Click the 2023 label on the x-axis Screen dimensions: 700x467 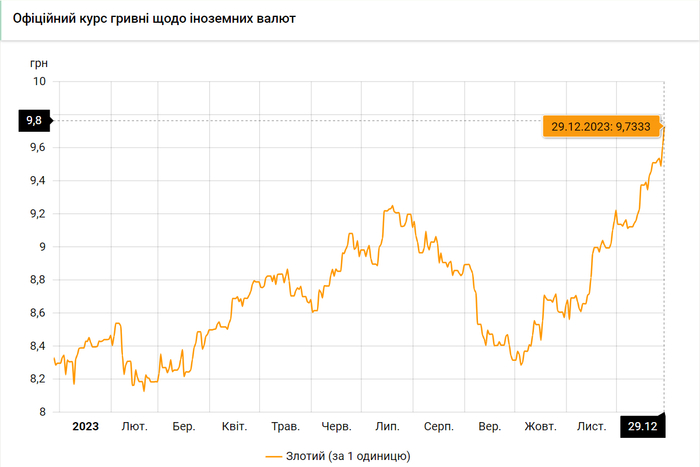coord(85,426)
